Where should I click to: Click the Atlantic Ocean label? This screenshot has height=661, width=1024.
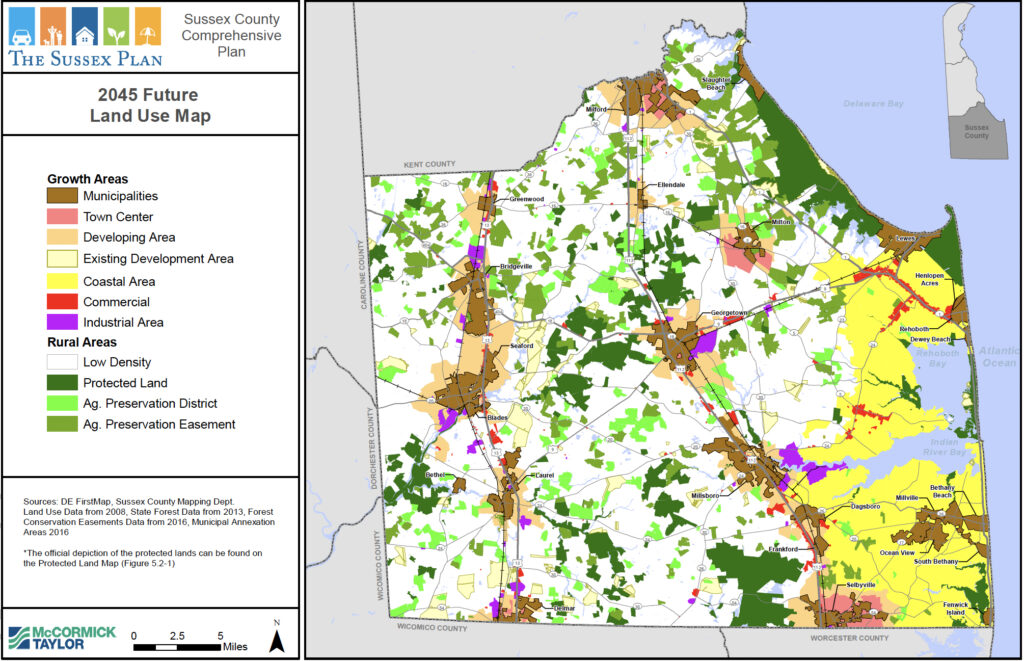click(x=999, y=357)
